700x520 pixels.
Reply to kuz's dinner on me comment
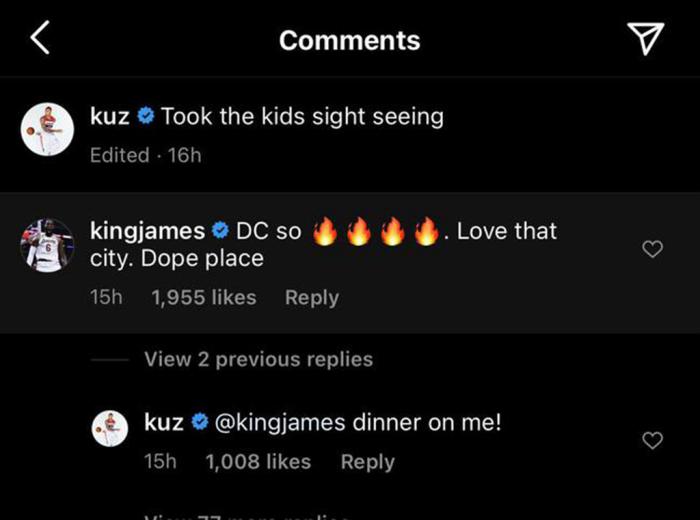[x=367, y=462]
